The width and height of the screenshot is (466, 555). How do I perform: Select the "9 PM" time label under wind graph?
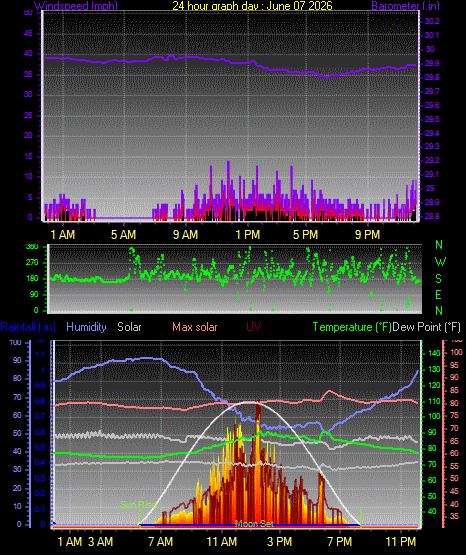[x=368, y=235]
